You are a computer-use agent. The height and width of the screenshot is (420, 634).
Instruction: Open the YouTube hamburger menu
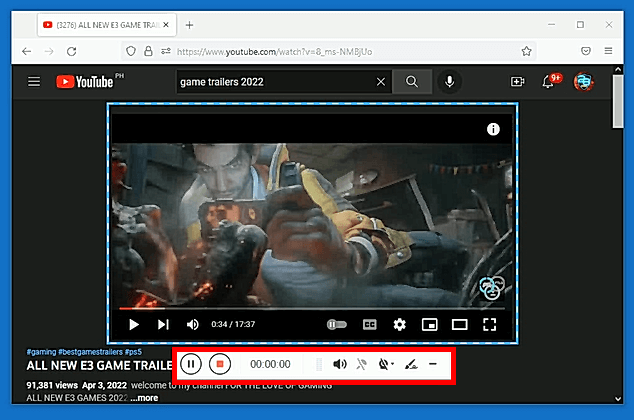[34, 82]
